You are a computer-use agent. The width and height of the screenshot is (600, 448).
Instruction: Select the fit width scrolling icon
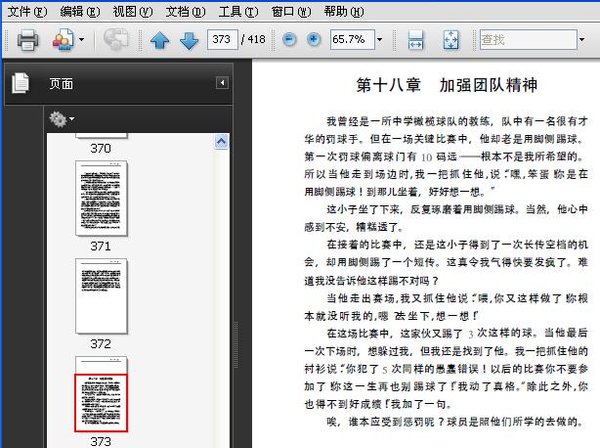416,40
